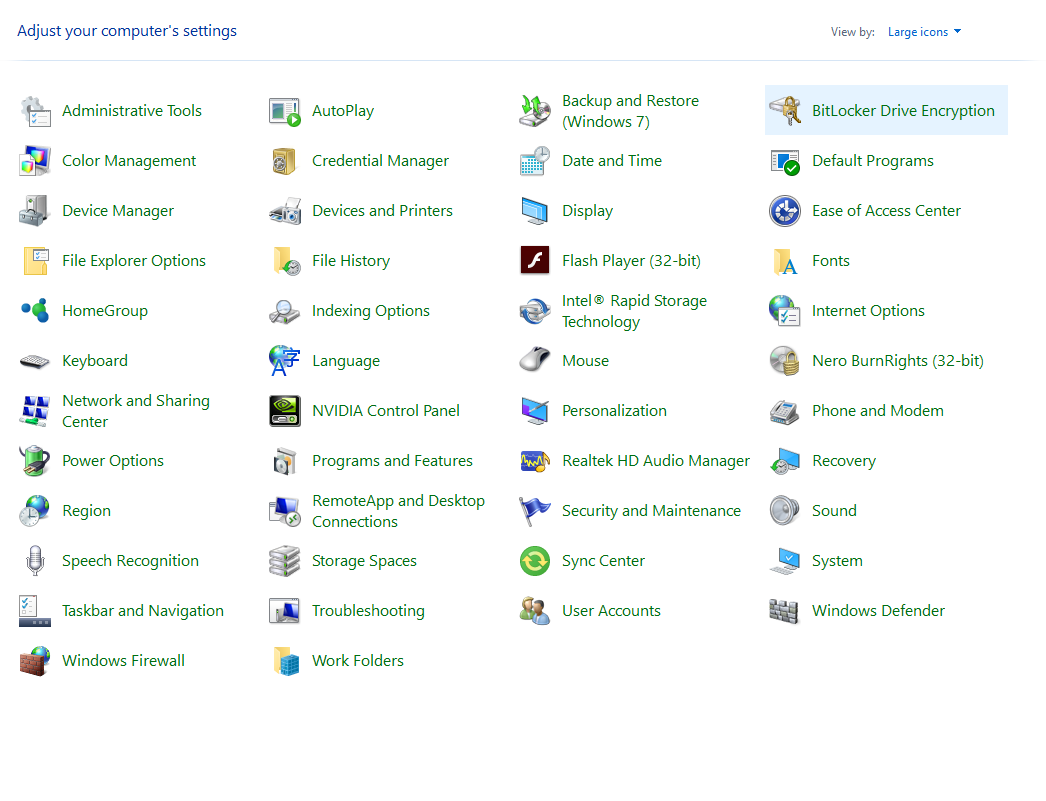Image resolution: width=1046 pixels, height=801 pixels.
Task: Click the Device Manager icon
Action: 35,211
